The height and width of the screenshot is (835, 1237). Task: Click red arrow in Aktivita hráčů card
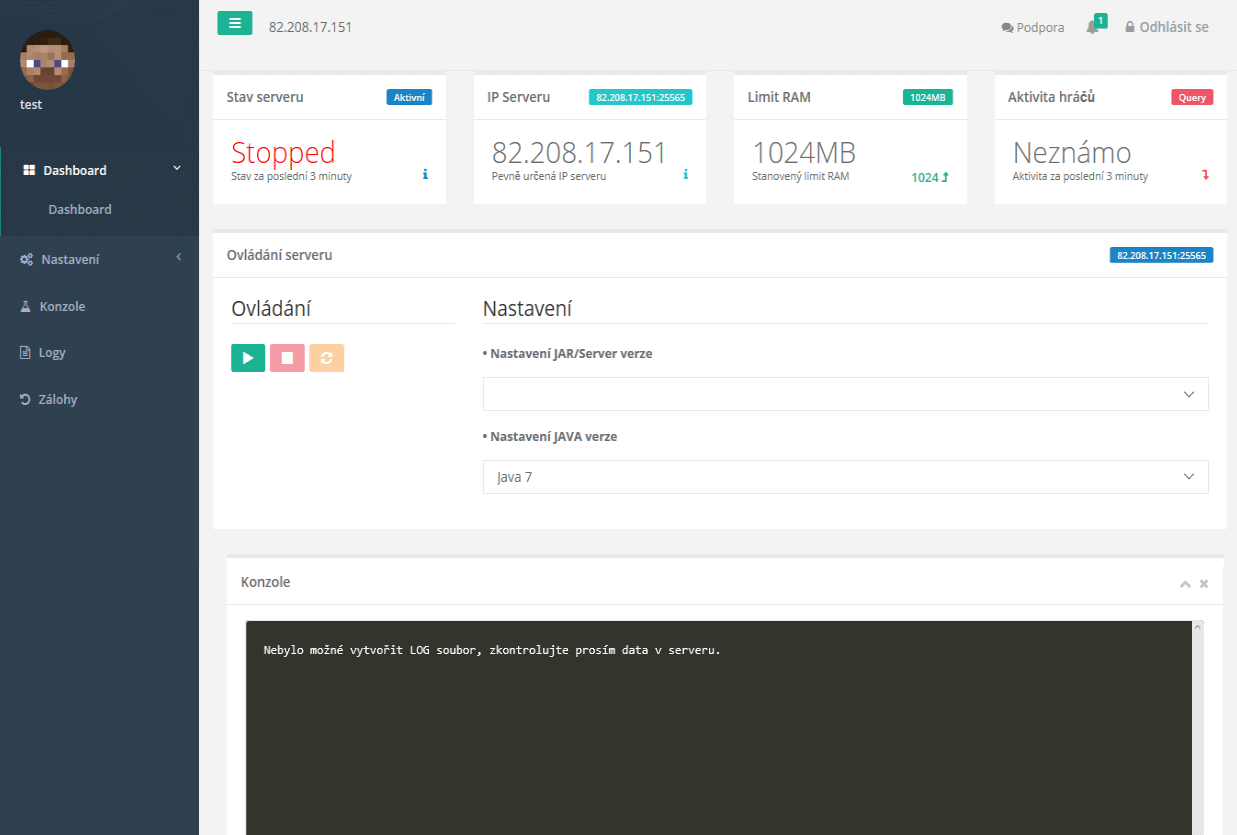coord(1205,176)
